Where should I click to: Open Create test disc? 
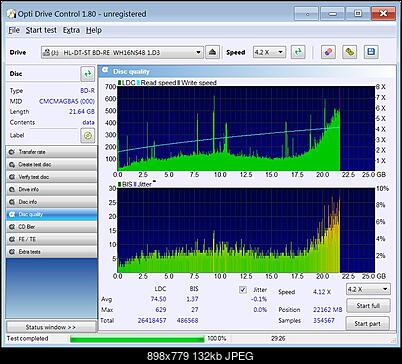point(52,164)
